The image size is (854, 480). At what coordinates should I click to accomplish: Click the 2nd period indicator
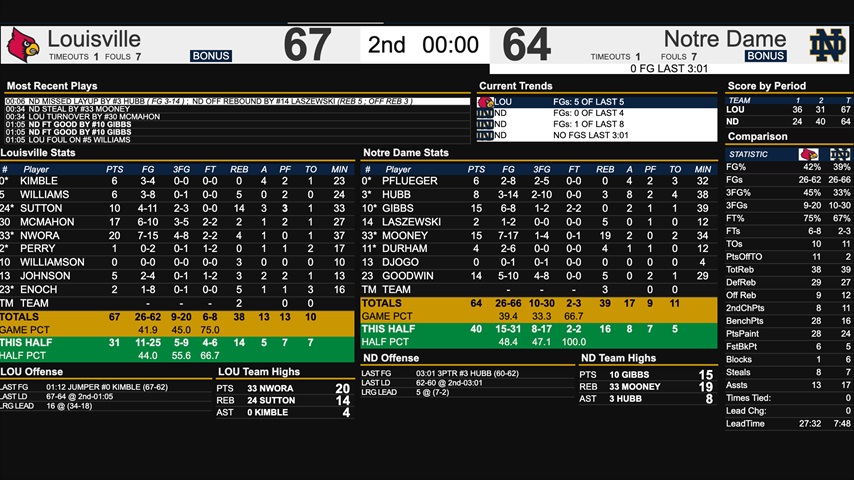pyautogui.click(x=387, y=45)
